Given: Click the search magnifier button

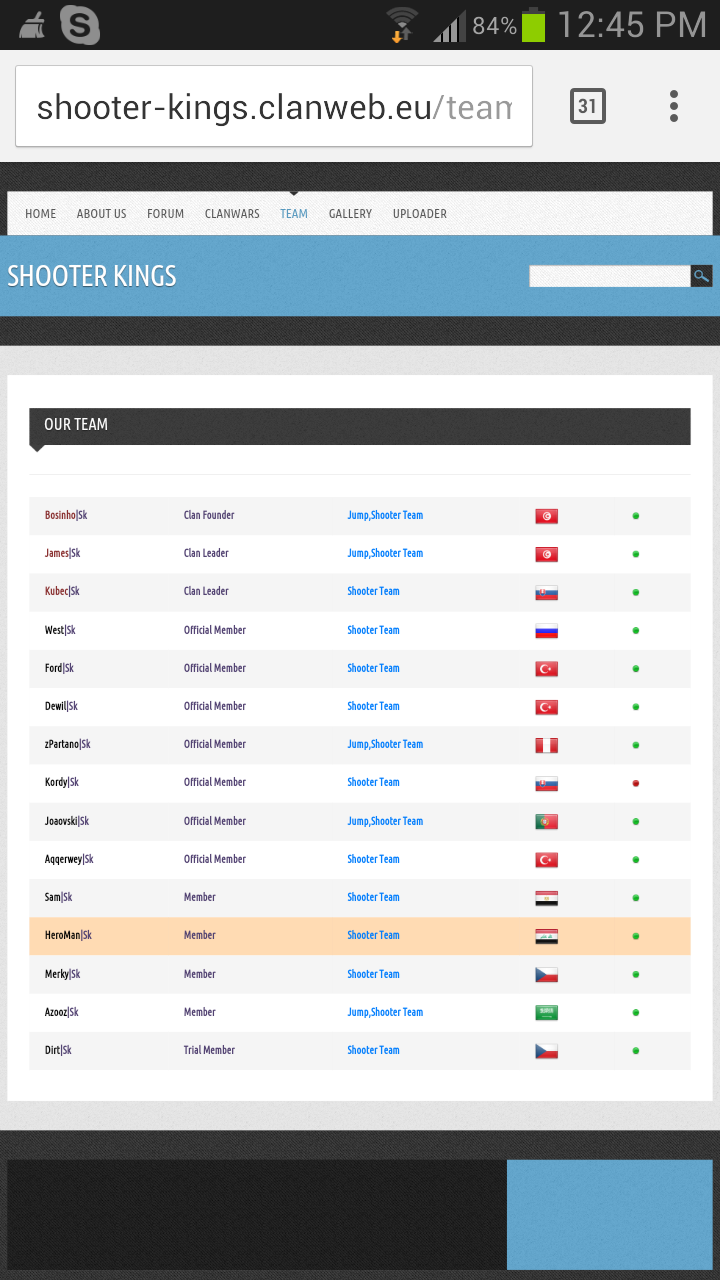Looking at the screenshot, I should click(x=702, y=276).
